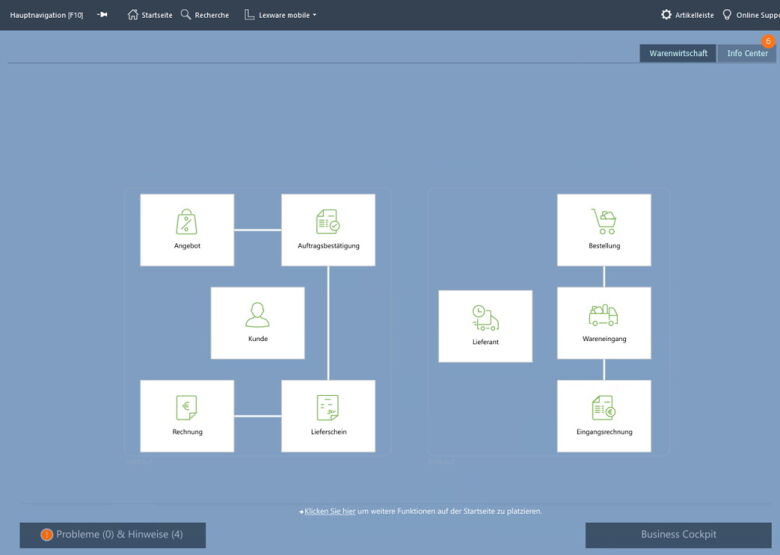Open Online Support in the top bar
This screenshot has width=780, height=555.
tap(750, 15)
